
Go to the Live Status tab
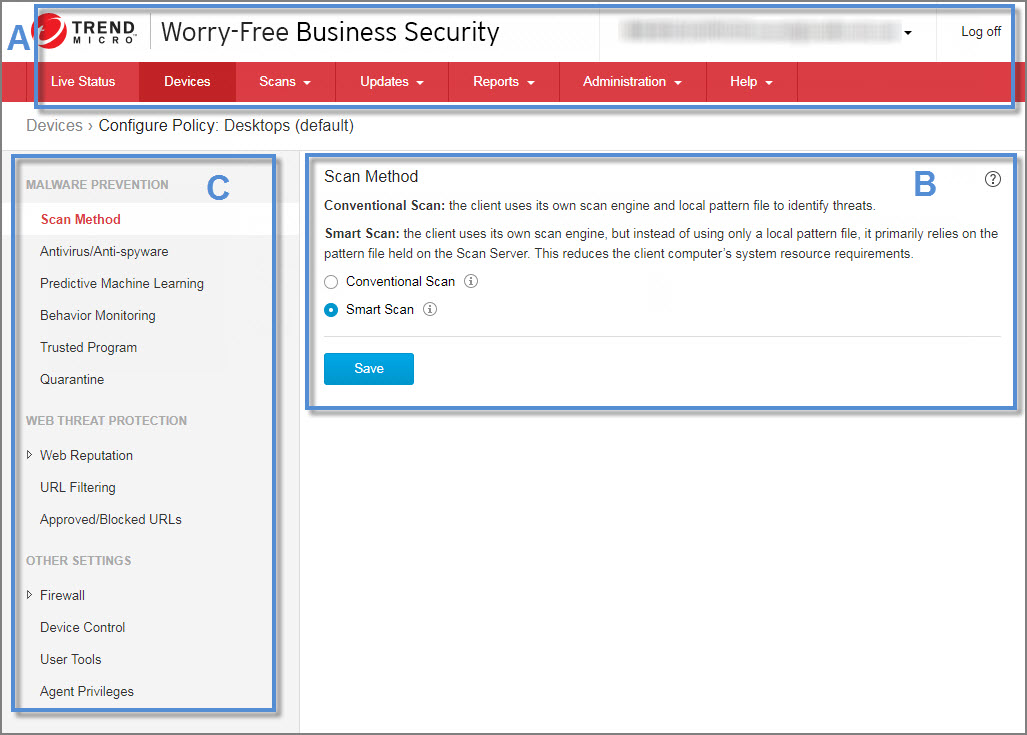point(83,82)
